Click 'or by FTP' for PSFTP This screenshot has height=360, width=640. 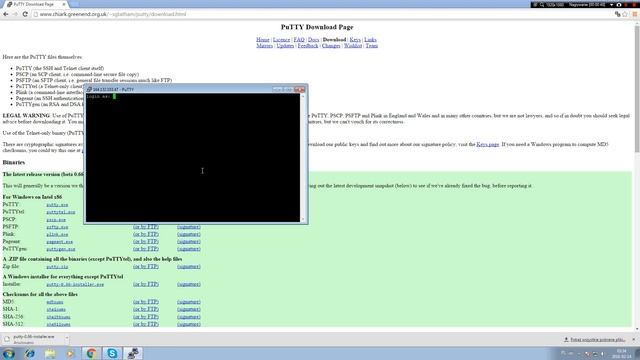pos(146,227)
